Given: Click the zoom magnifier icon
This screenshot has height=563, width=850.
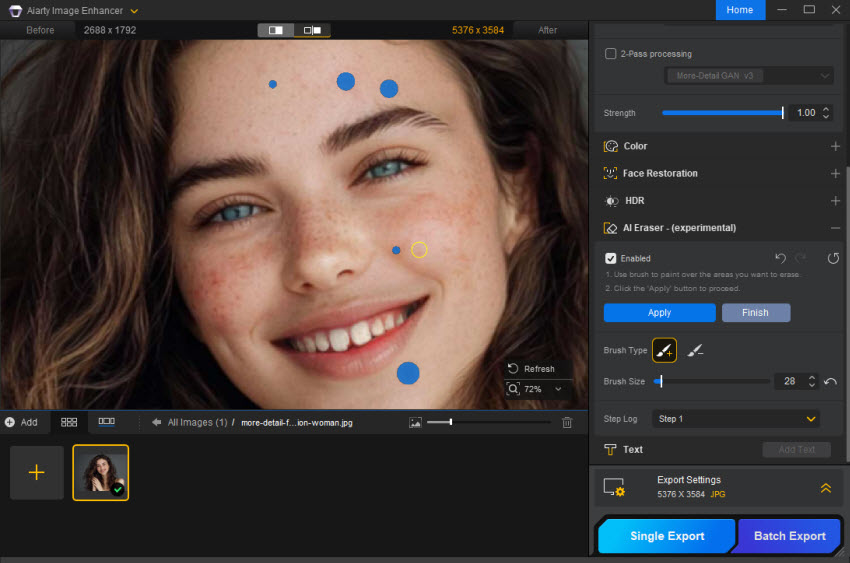Looking at the screenshot, I should 513,389.
